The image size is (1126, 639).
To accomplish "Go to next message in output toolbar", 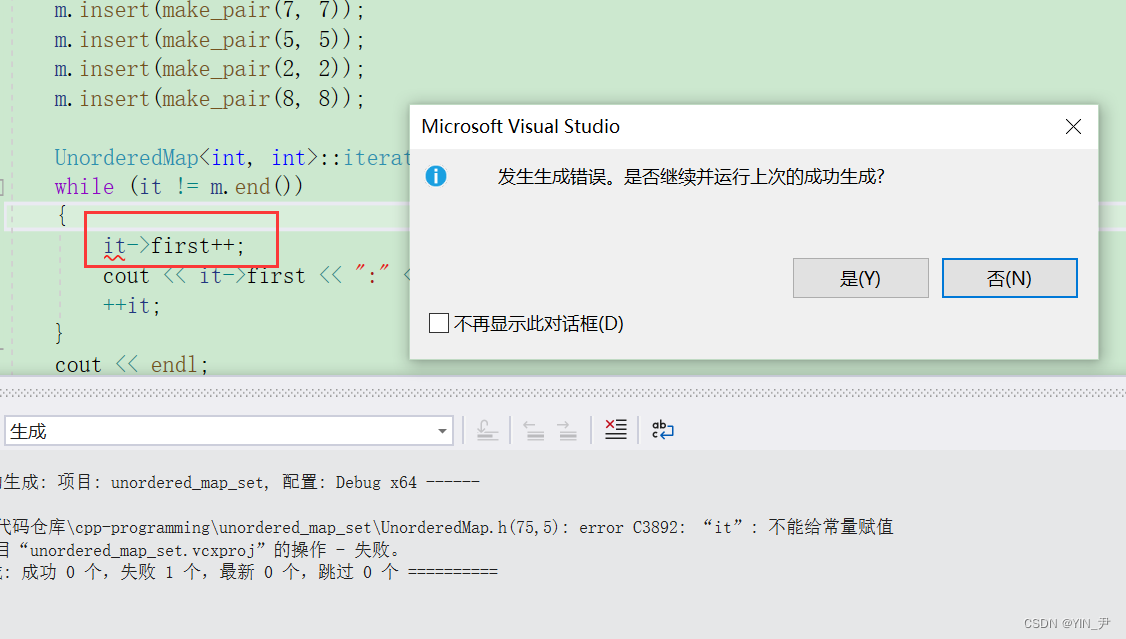I will (567, 430).
